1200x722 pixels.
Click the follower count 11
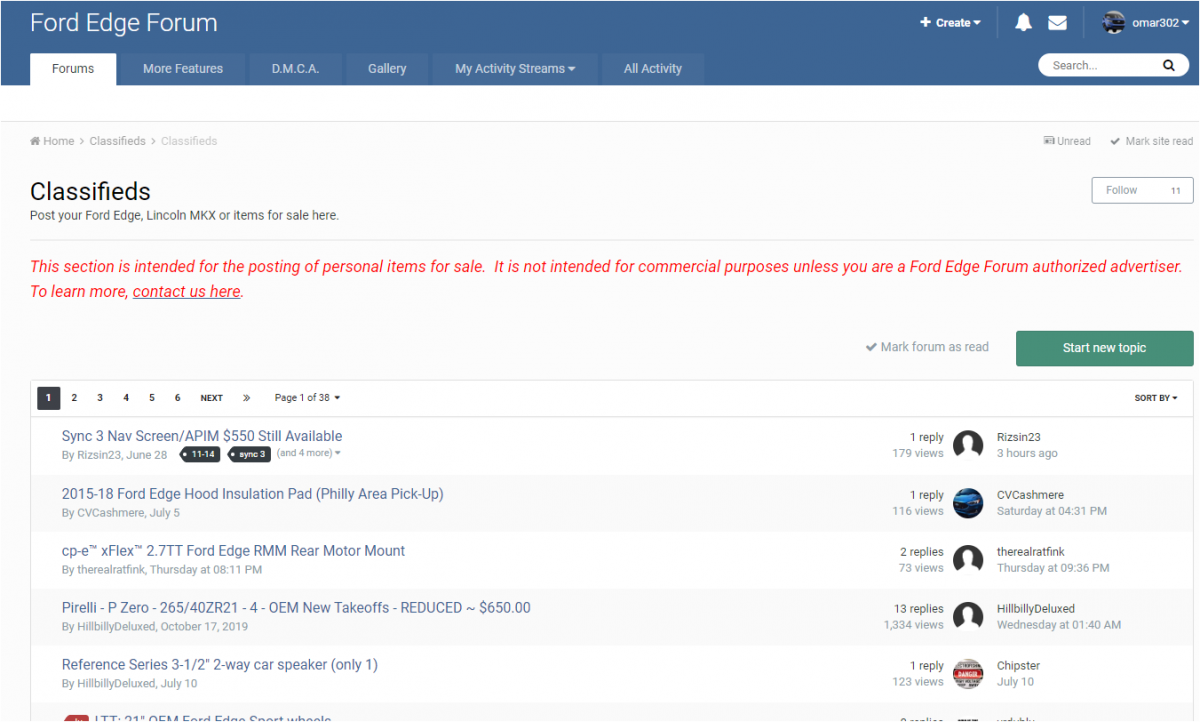click(1175, 190)
